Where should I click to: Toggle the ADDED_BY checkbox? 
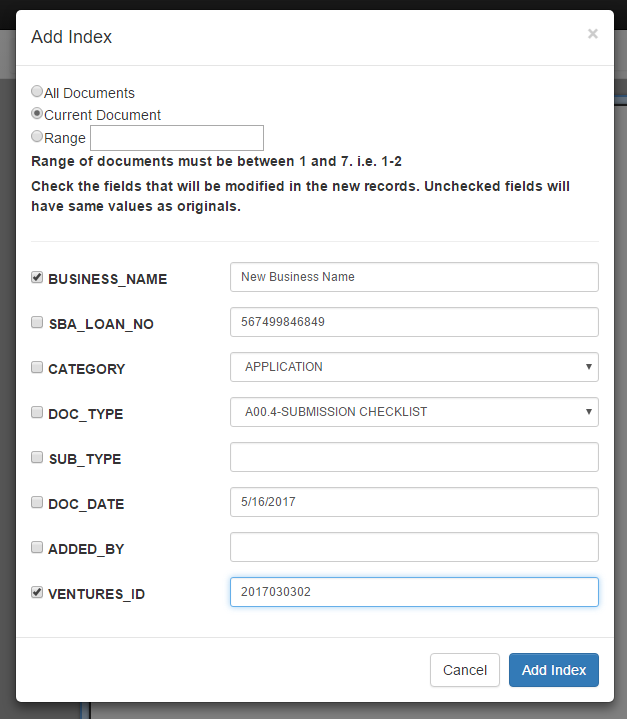click(x=37, y=547)
